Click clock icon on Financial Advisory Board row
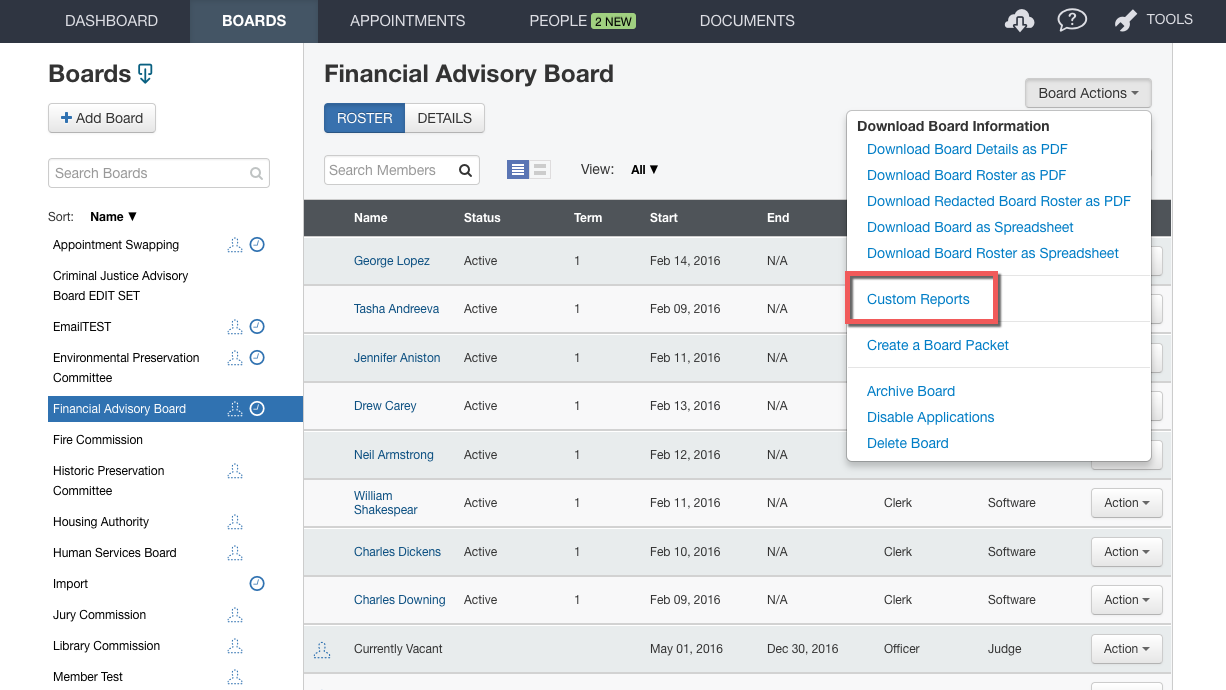Viewport: 1226px width, 690px height. click(x=257, y=409)
